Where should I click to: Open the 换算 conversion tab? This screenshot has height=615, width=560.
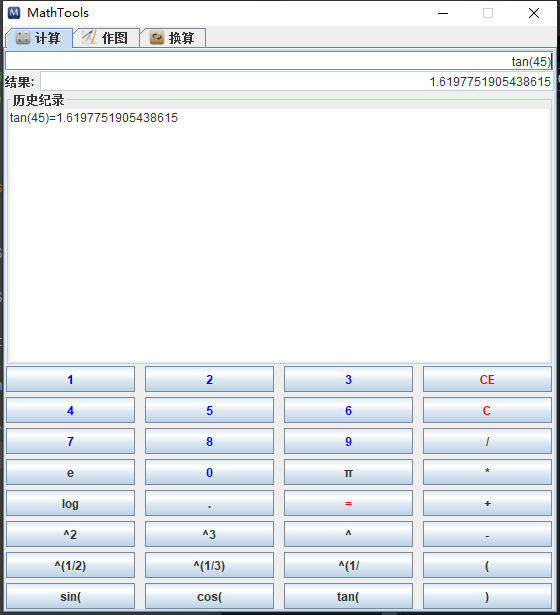(x=173, y=38)
